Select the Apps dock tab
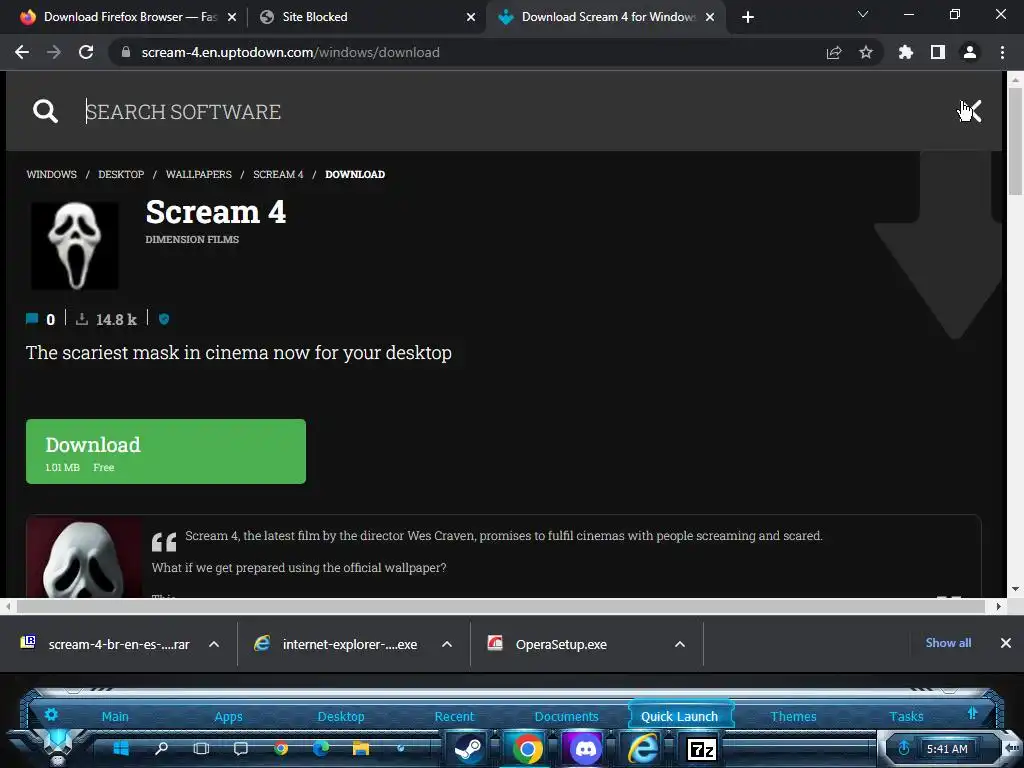Screen dimensions: 1024x768 228,716
